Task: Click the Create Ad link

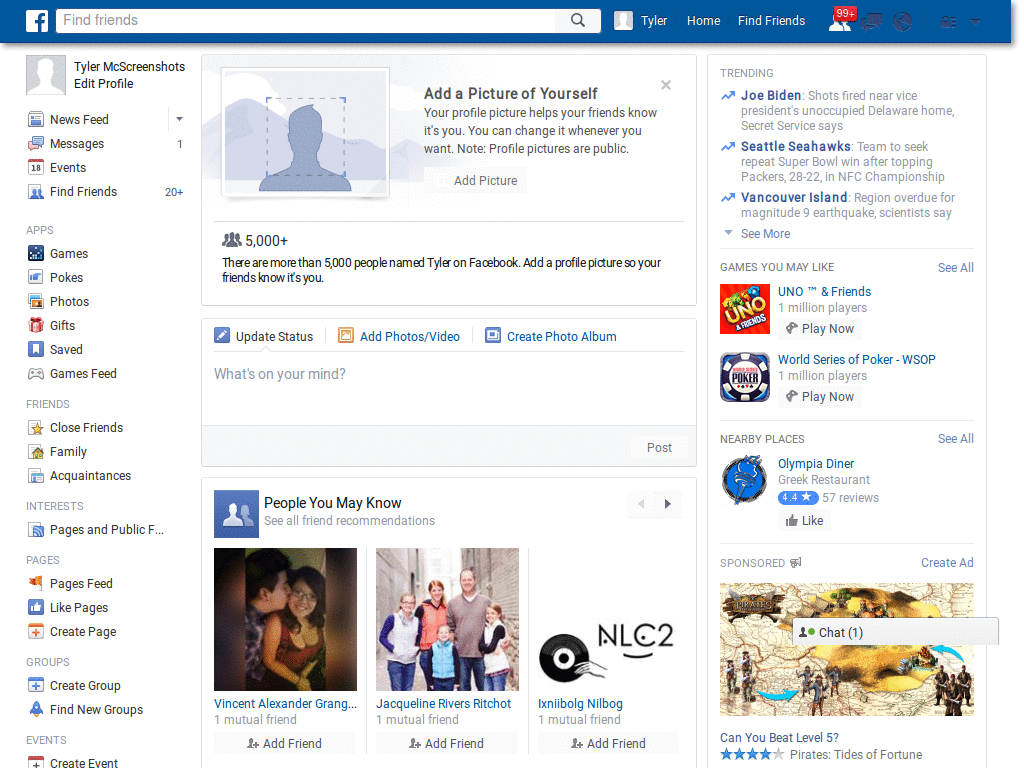Action: coord(947,563)
